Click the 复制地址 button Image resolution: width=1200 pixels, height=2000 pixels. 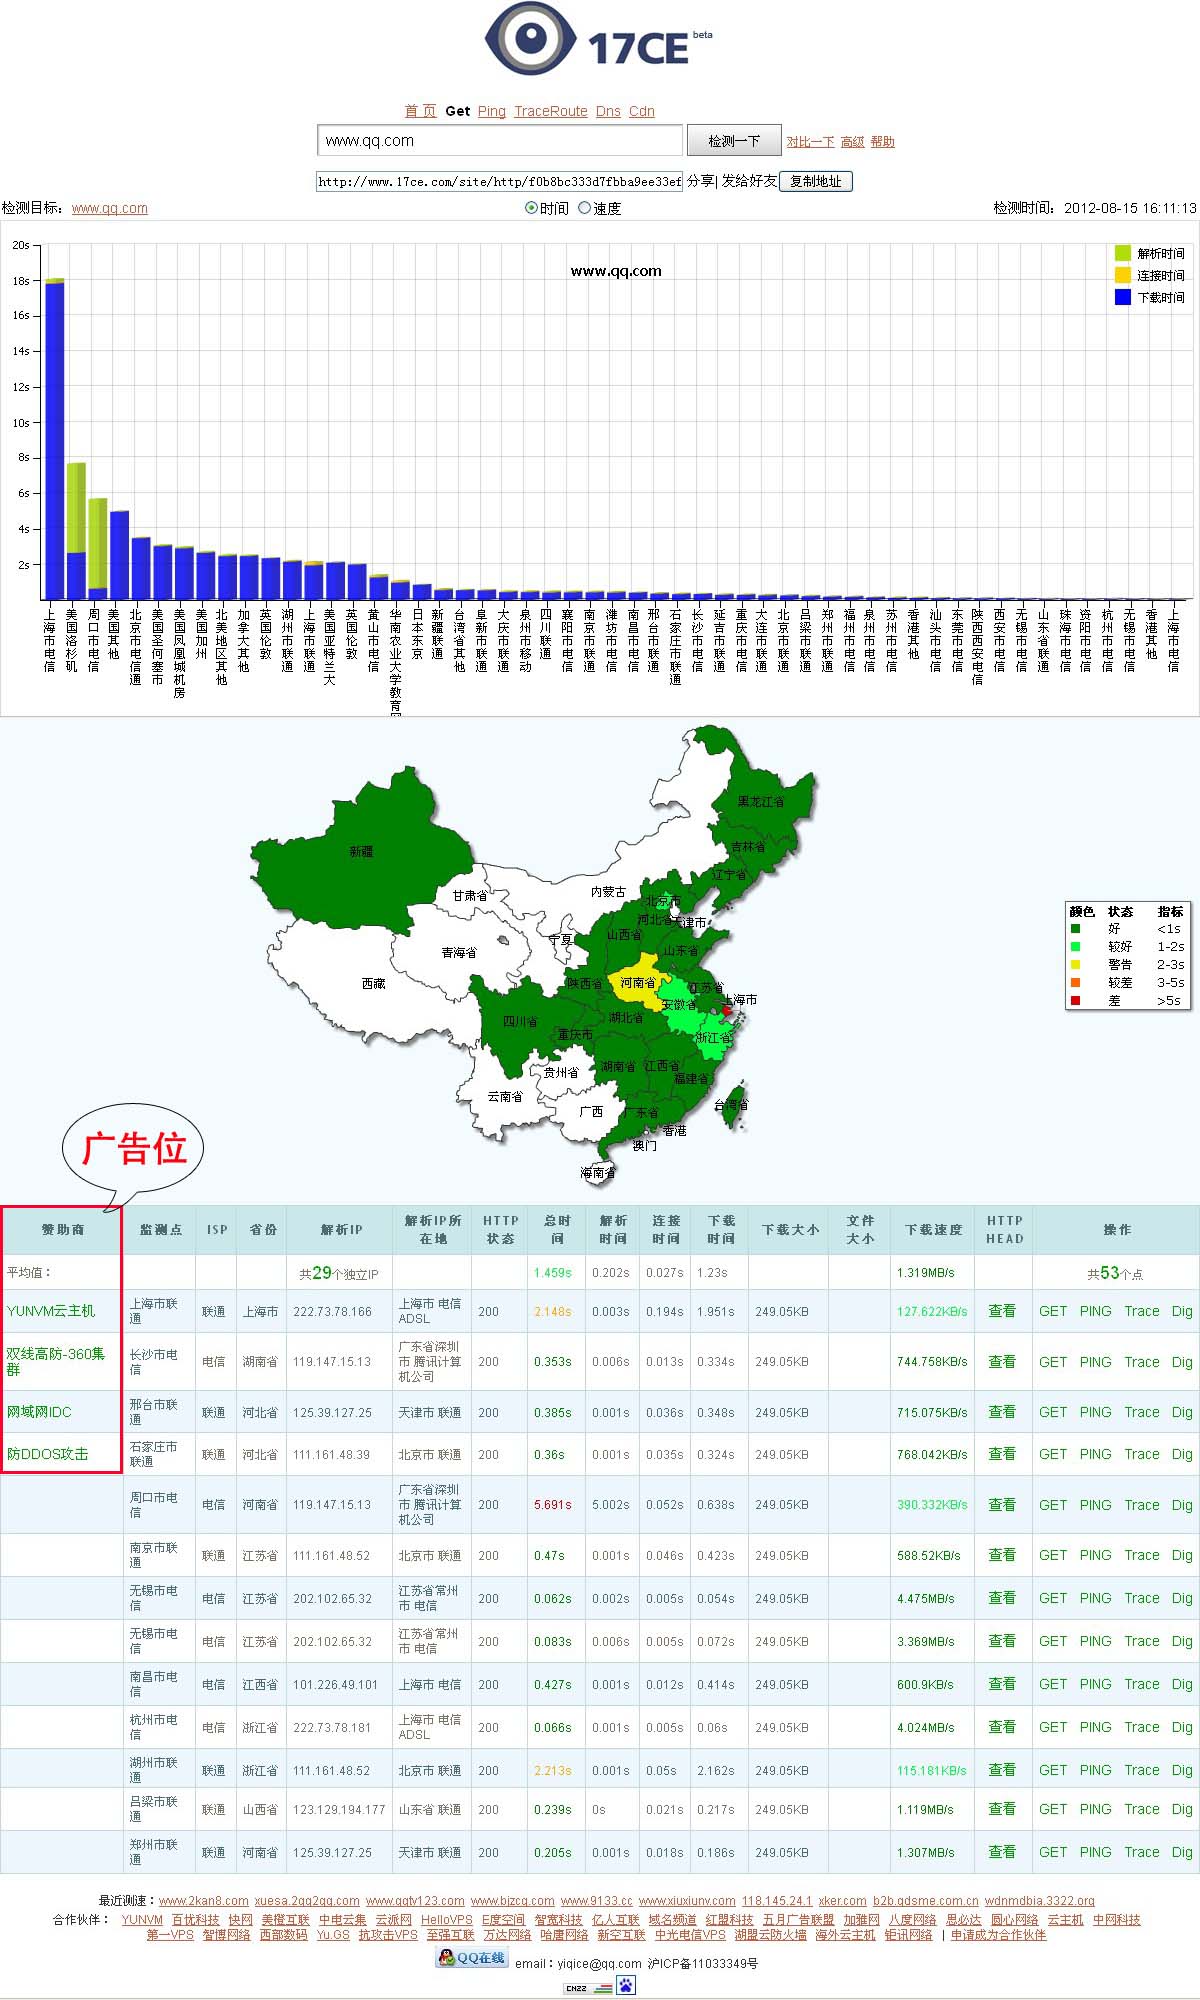(816, 181)
